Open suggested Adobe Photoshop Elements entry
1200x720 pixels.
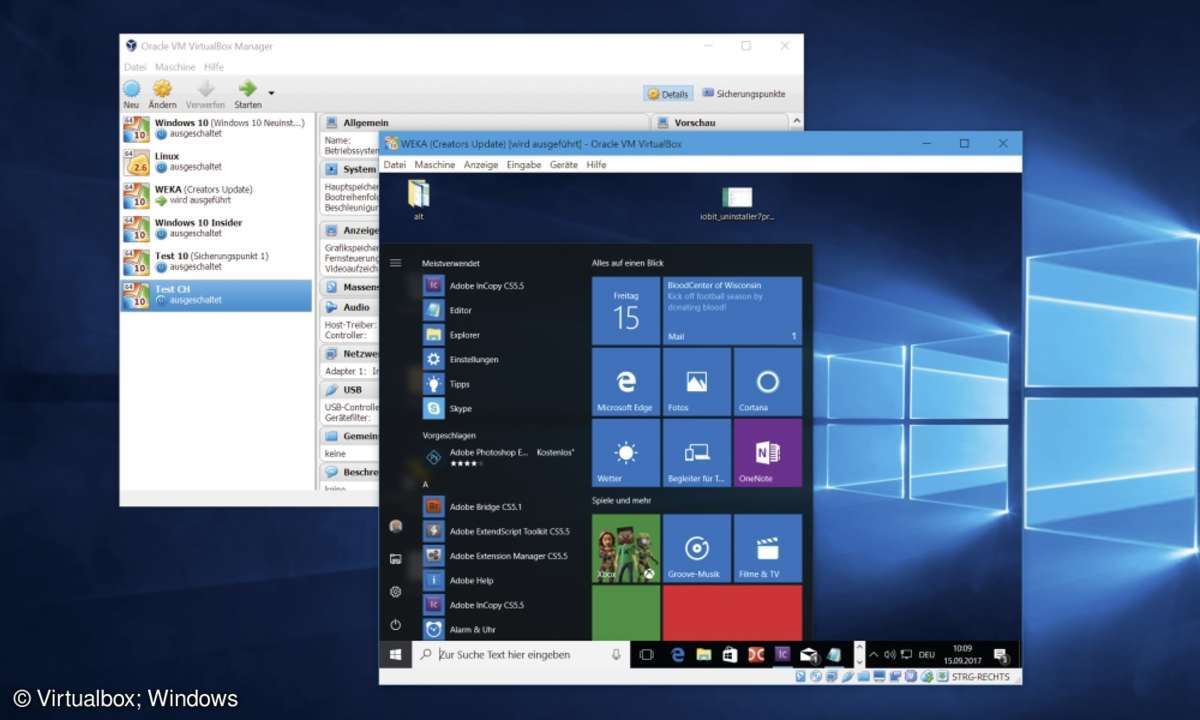[x=500, y=457]
